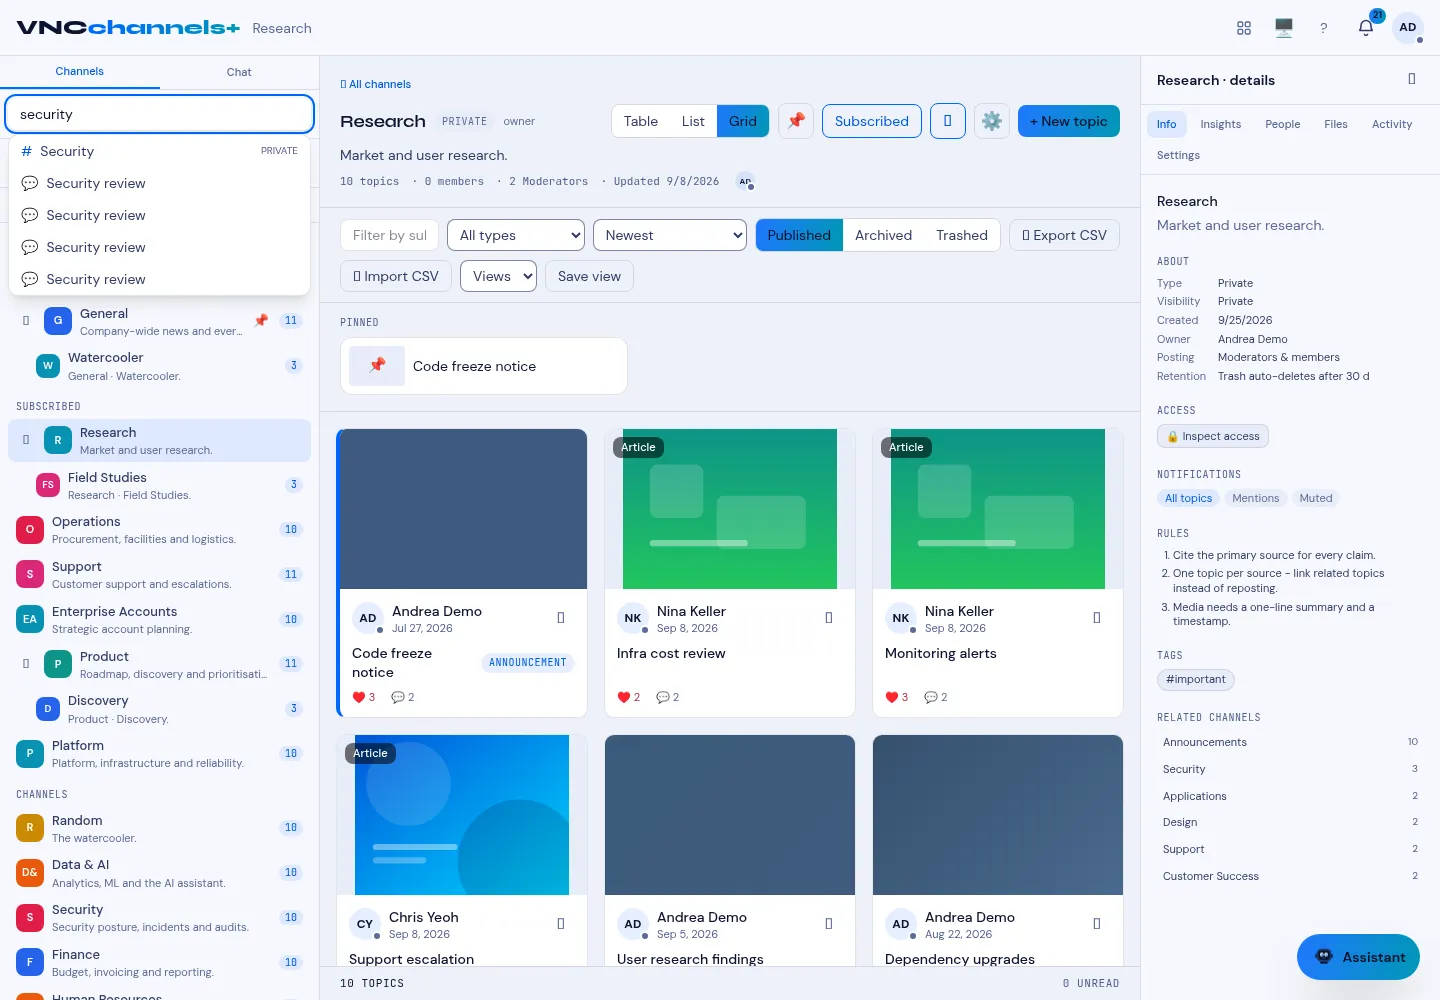
Task: Click the heart icon on Infra cost review
Action: tap(623, 697)
